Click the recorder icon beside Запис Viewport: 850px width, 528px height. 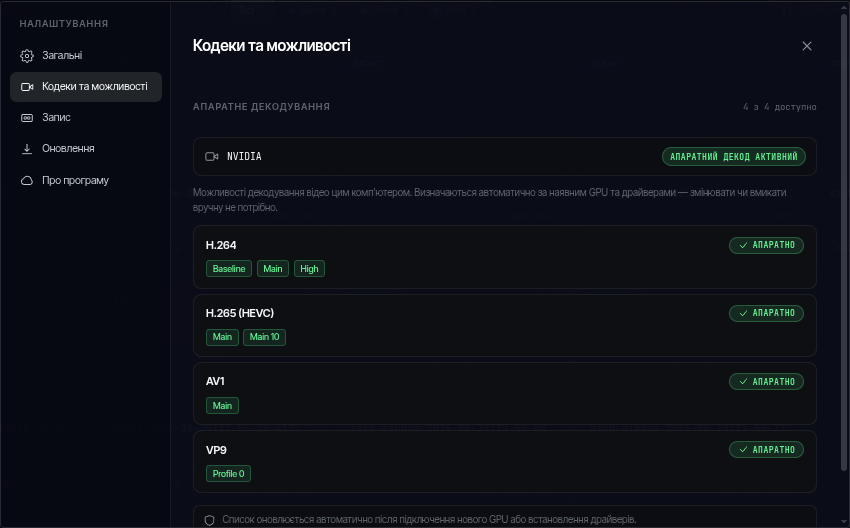click(27, 118)
